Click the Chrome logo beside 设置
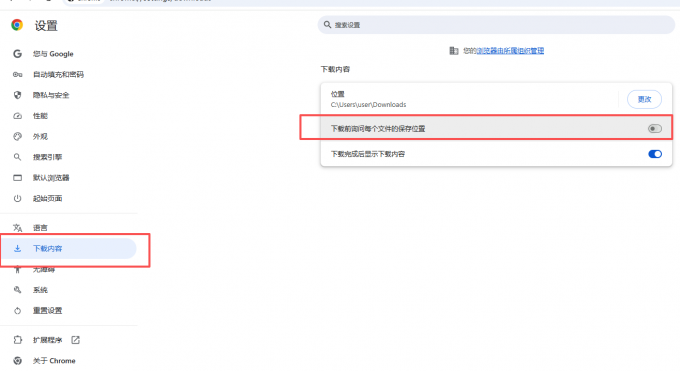 click(17, 25)
